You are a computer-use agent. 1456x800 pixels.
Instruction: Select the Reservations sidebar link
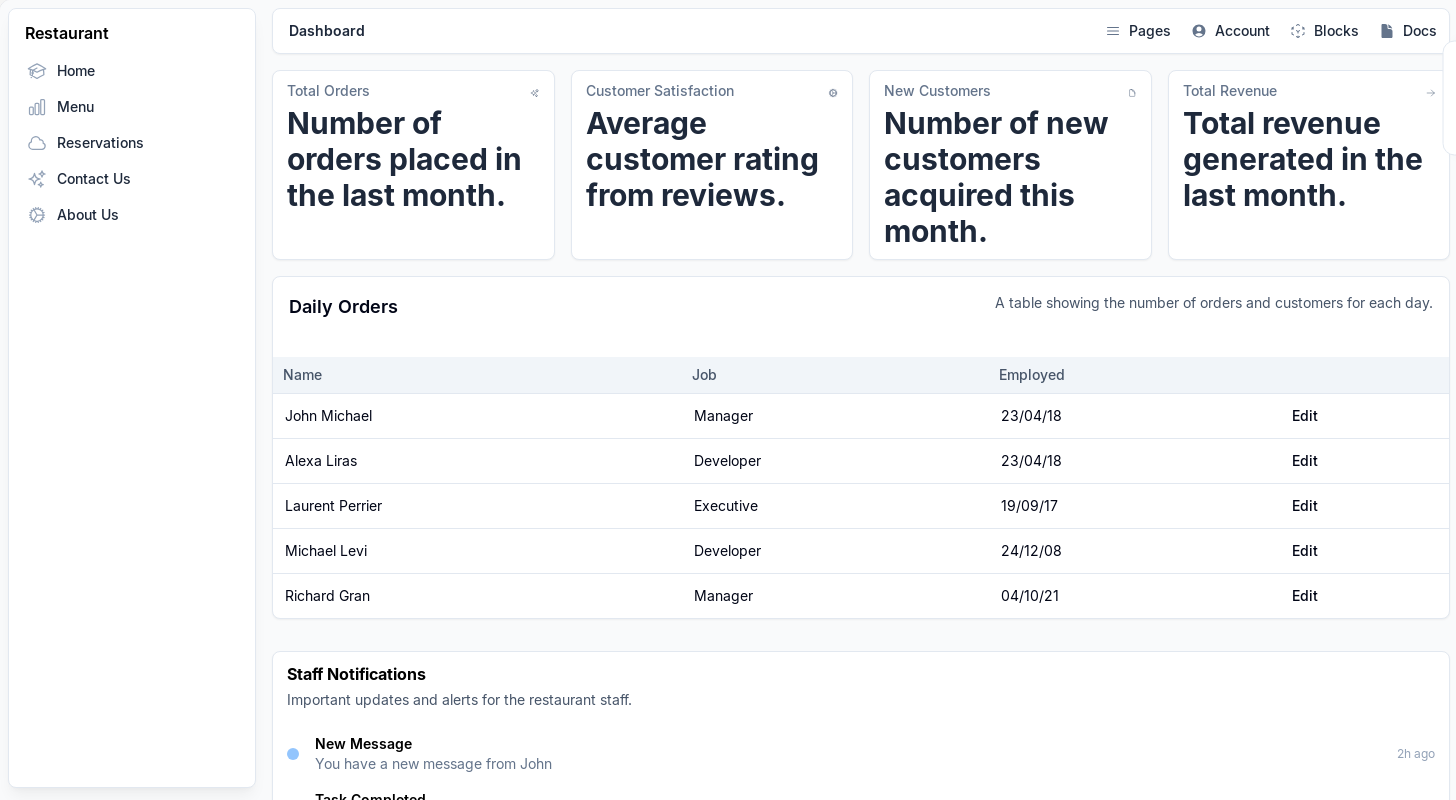point(100,143)
